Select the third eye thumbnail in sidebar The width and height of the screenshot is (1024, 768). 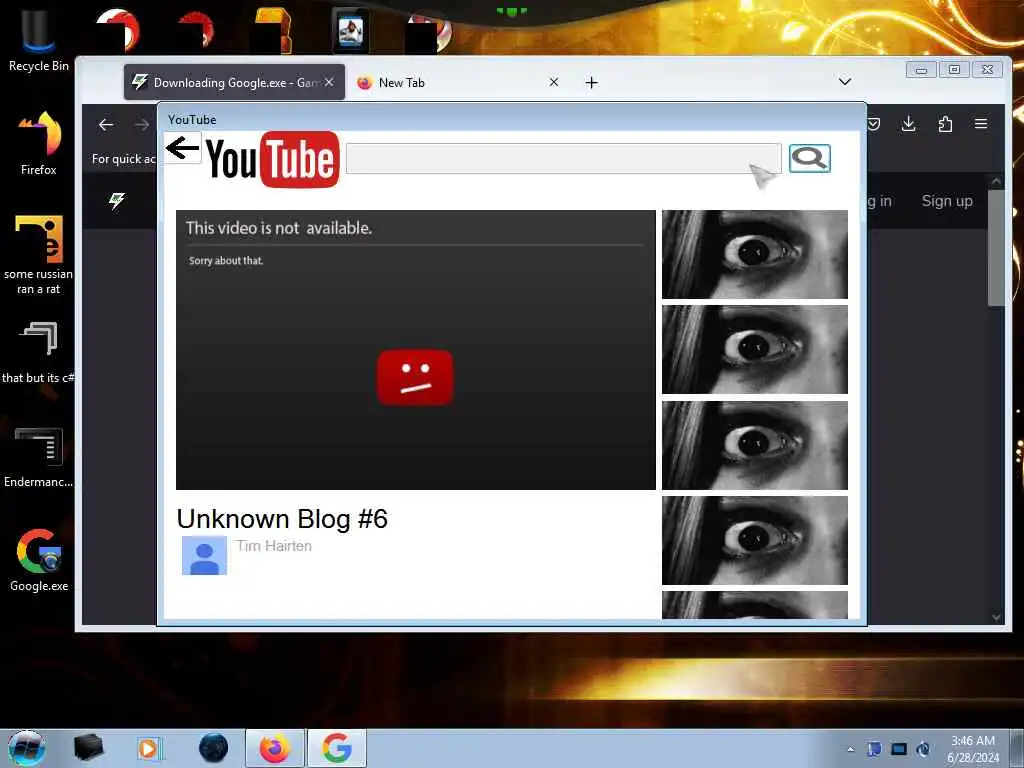pyautogui.click(x=755, y=445)
